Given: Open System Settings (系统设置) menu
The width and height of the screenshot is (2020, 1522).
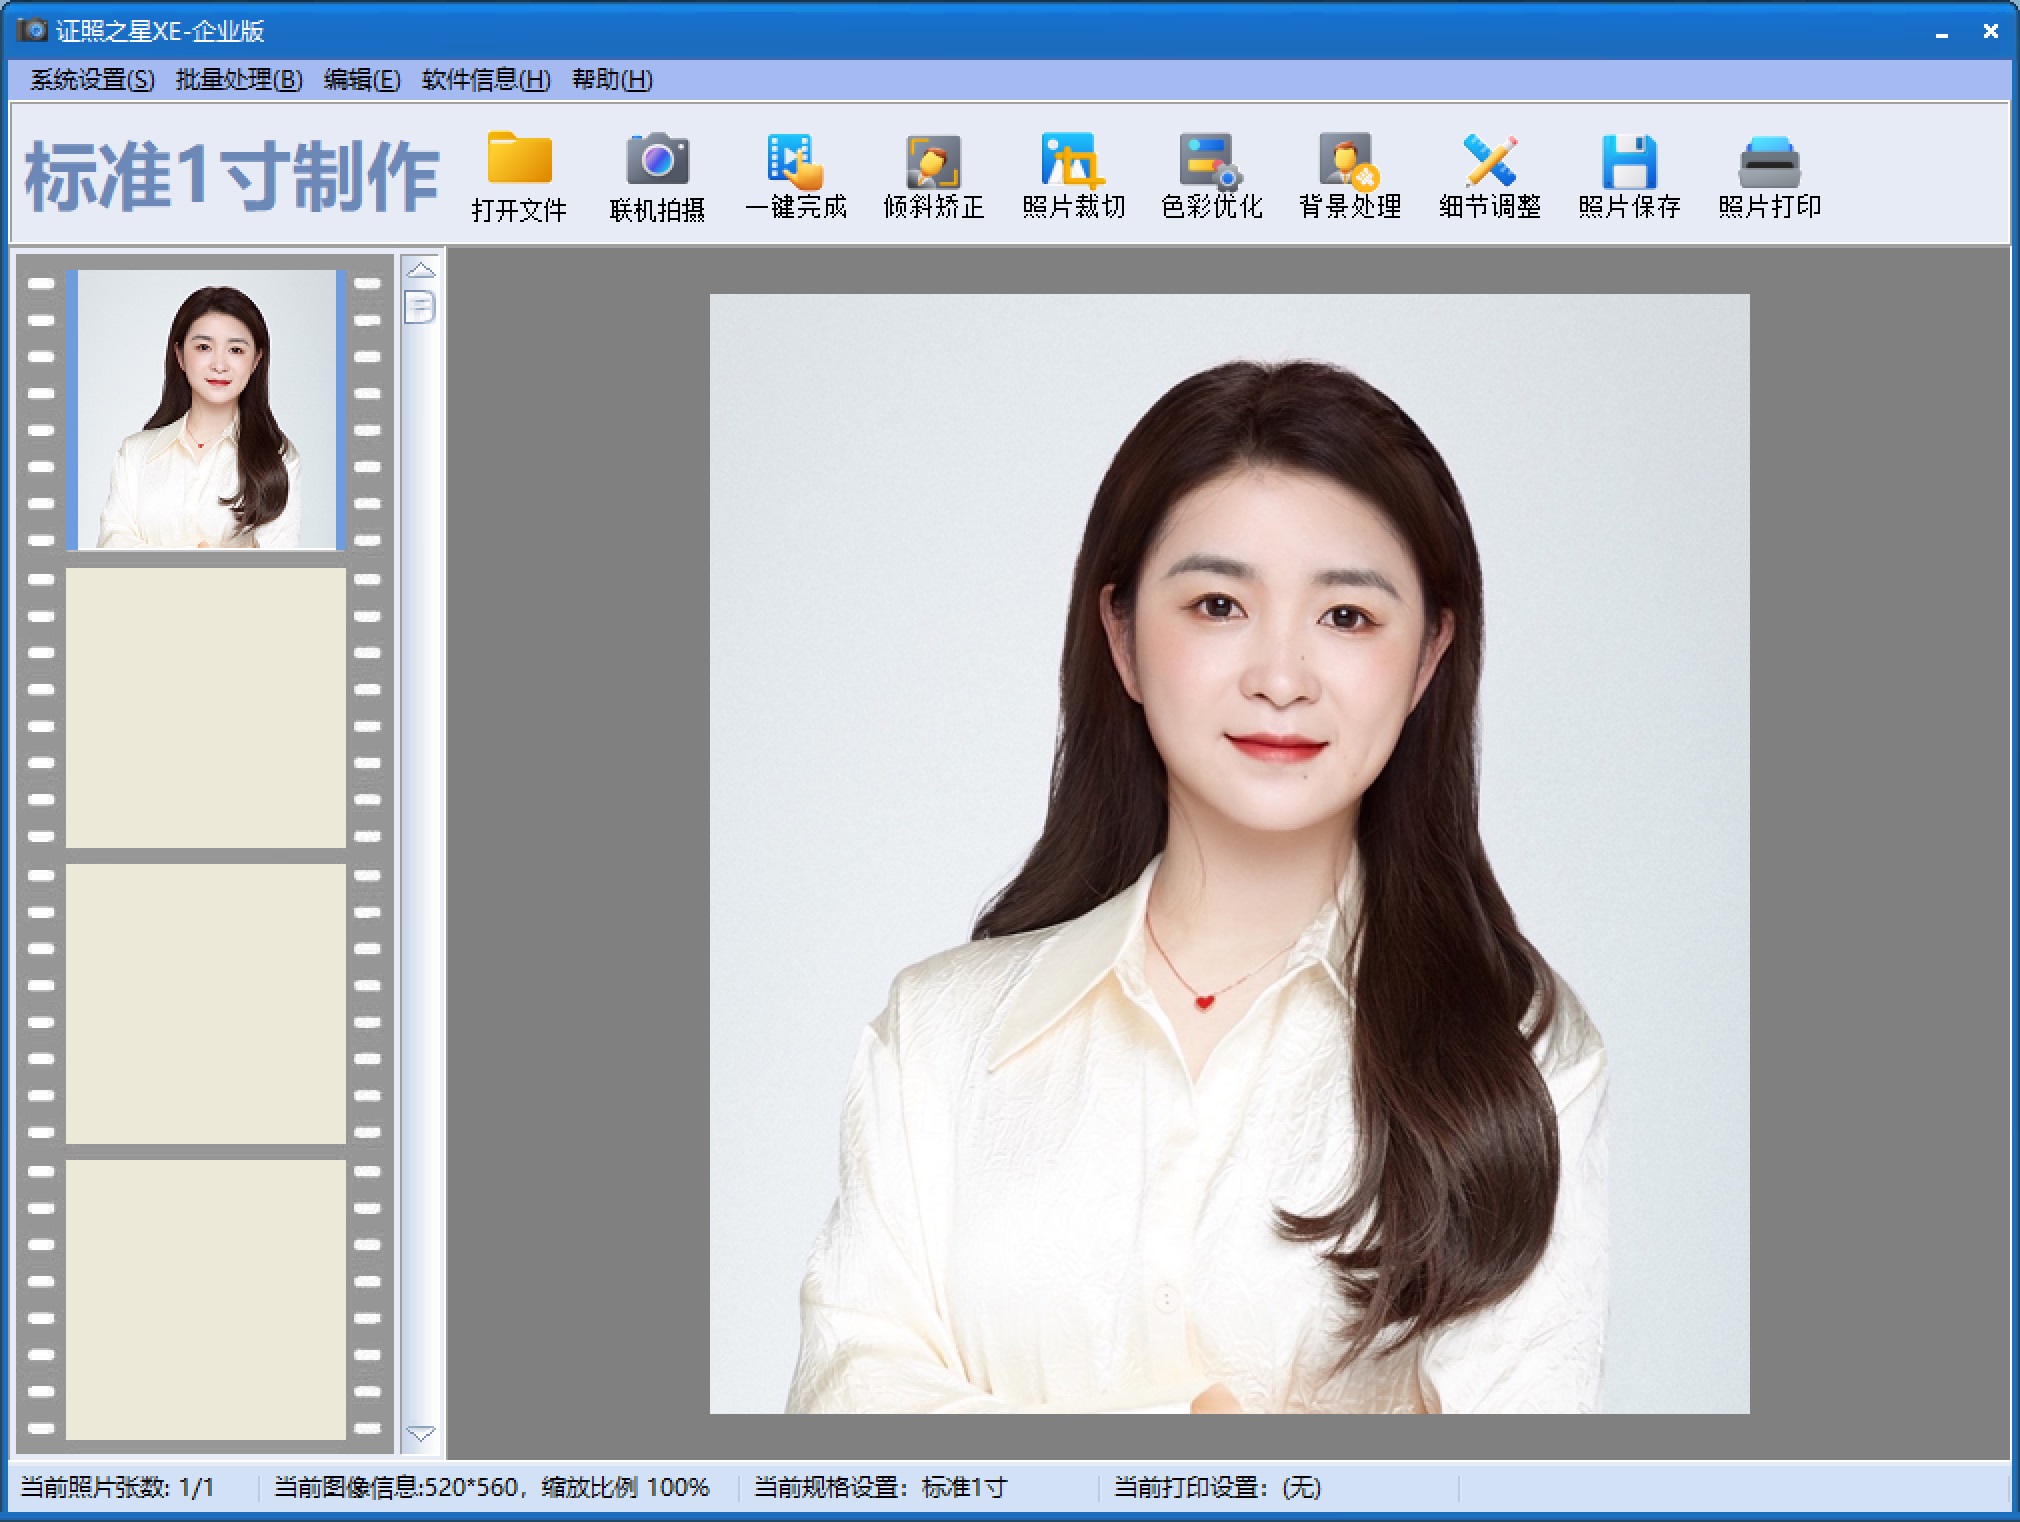Looking at the screenshot, I should click(x=92, y=80).
